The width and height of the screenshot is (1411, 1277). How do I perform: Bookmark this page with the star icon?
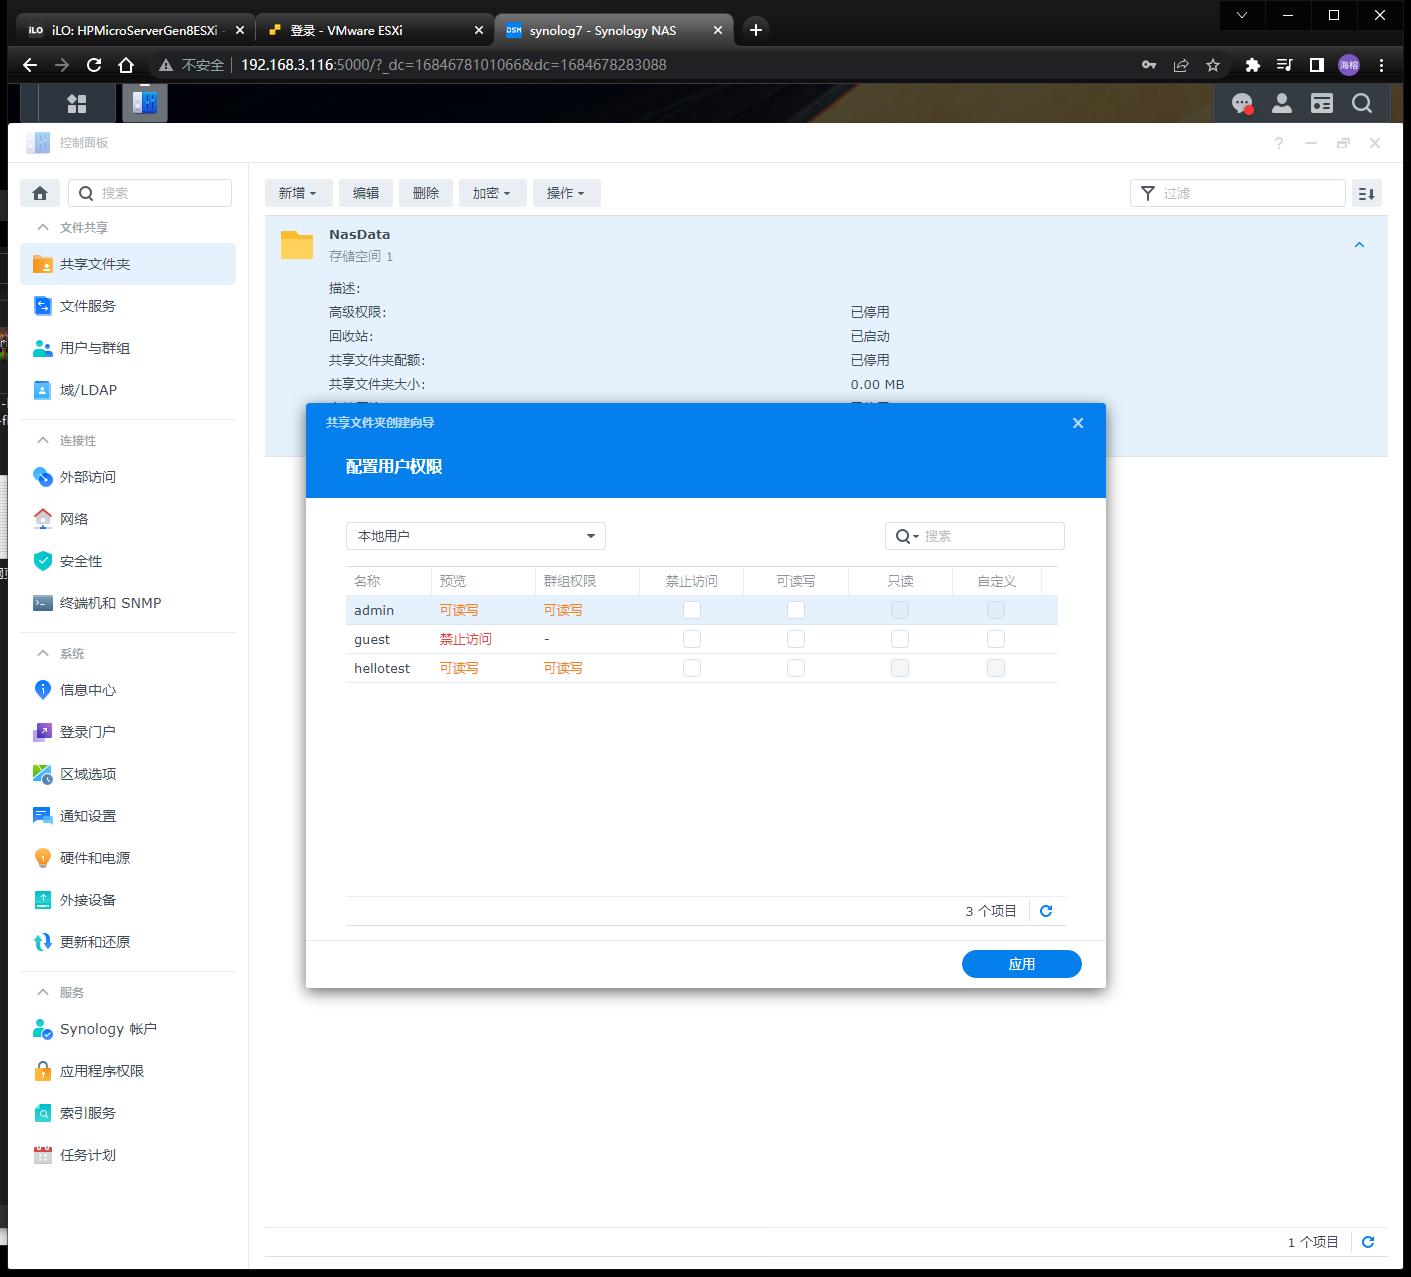click(x=1213, y=65)
